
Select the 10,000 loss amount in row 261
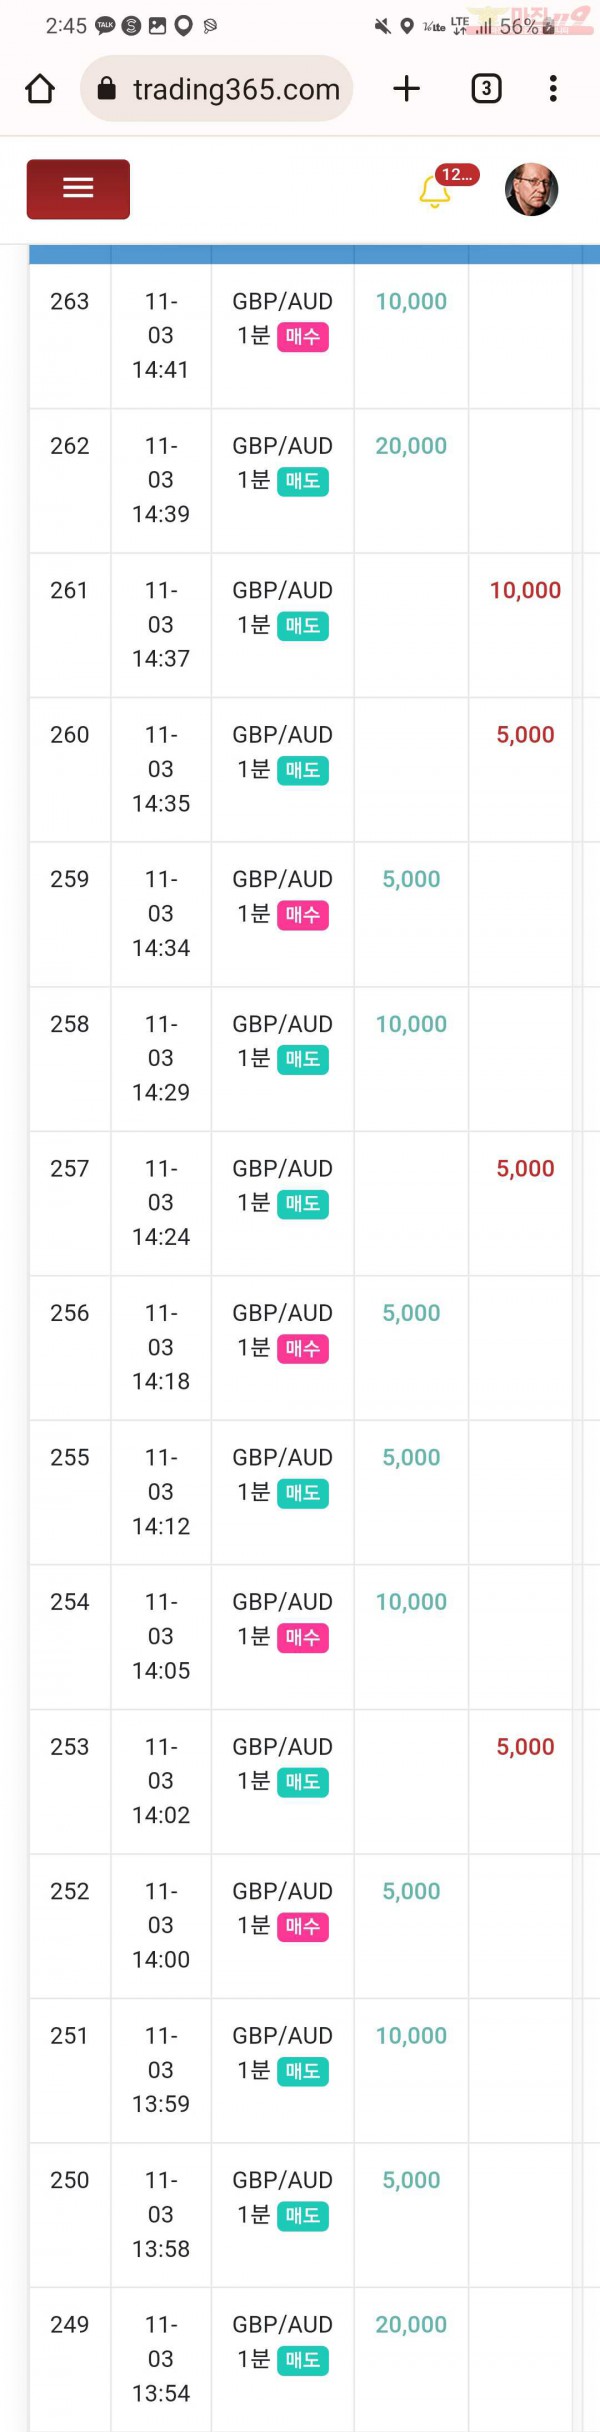click(525, 590)
